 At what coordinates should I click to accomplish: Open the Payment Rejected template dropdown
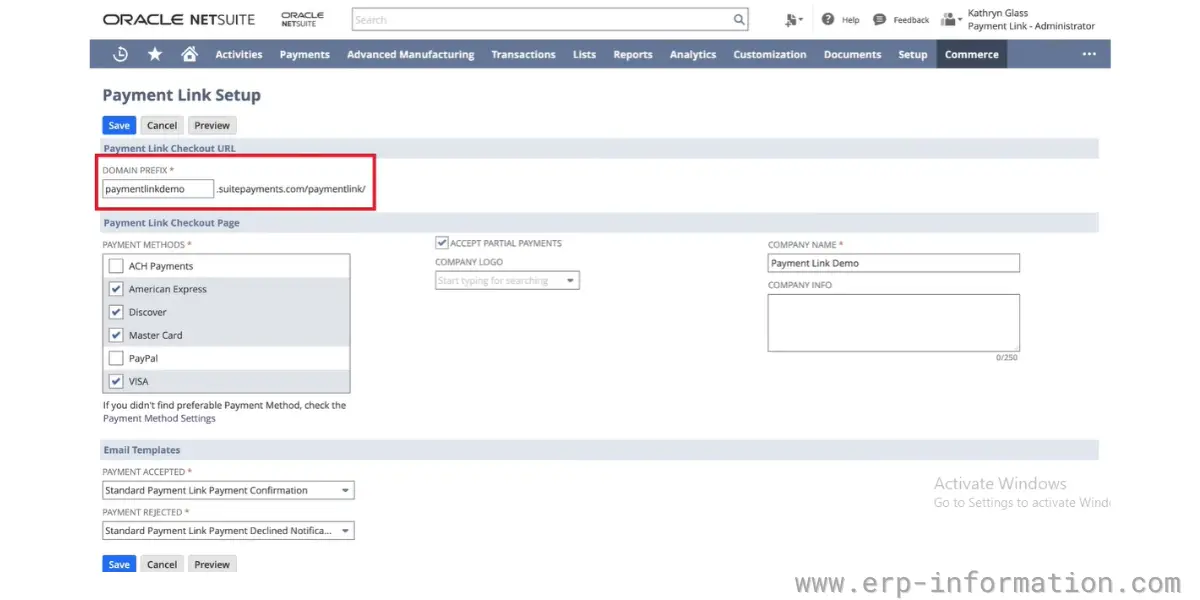228,531
